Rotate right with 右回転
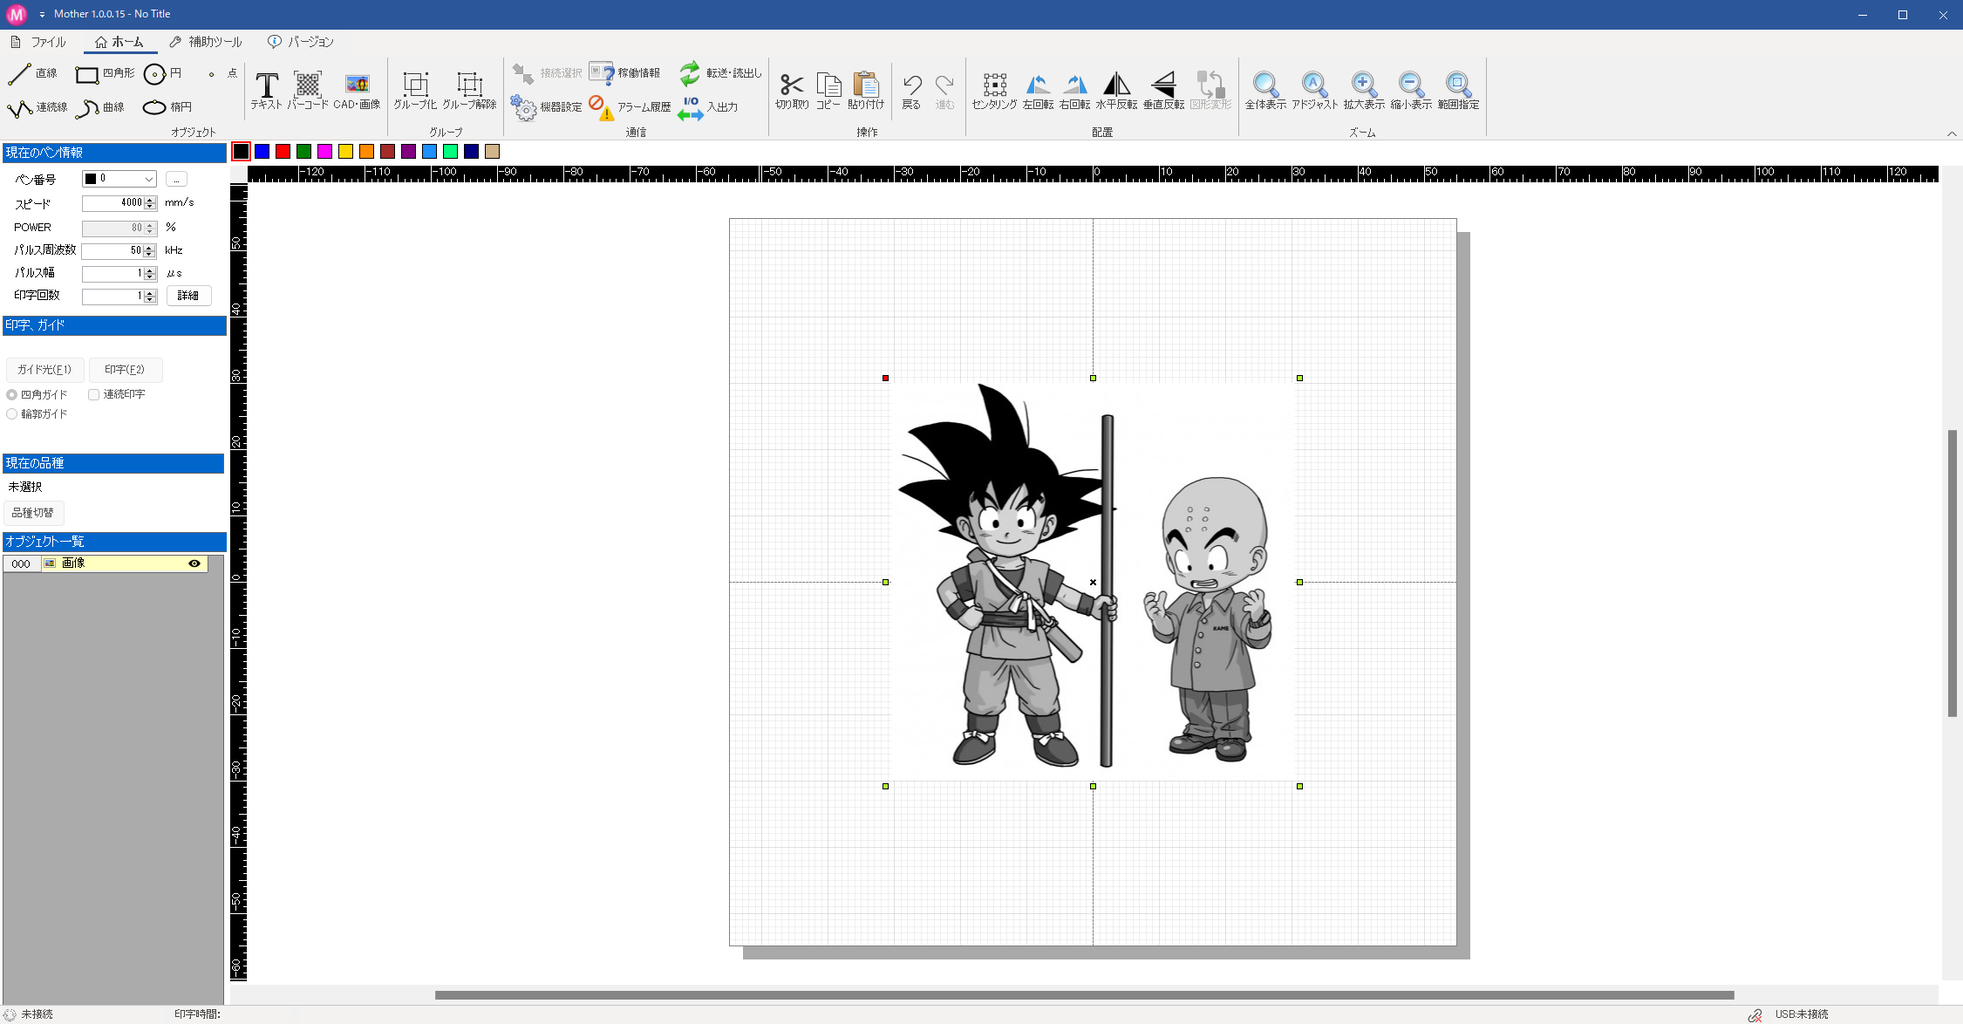This screenshot has width=1963, height=1024. (x=1075, y=90)
